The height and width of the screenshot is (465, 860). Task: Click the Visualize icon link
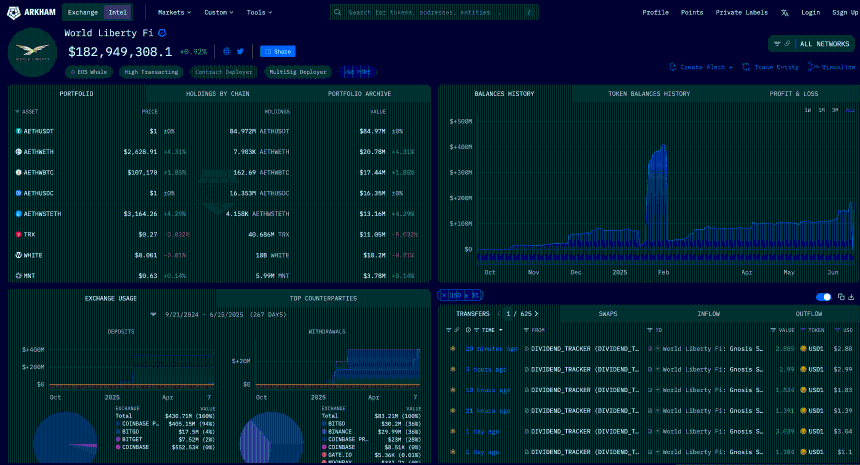810,67
